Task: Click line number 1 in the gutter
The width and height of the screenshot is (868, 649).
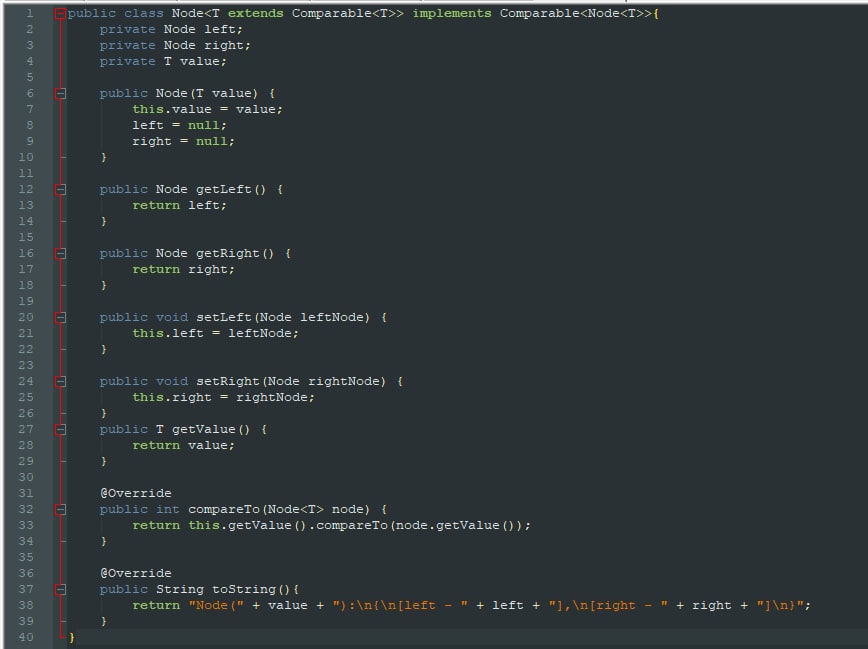Action: 29,13
